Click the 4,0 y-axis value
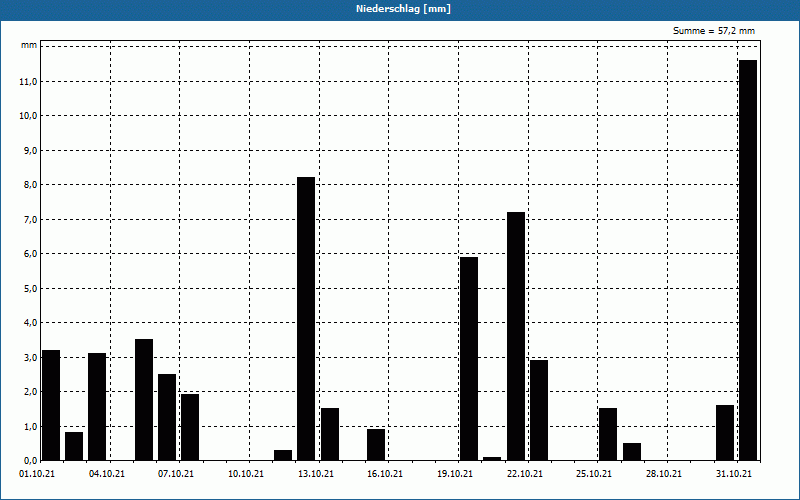The height and width of the screenshot is (500, 800). 30,322
